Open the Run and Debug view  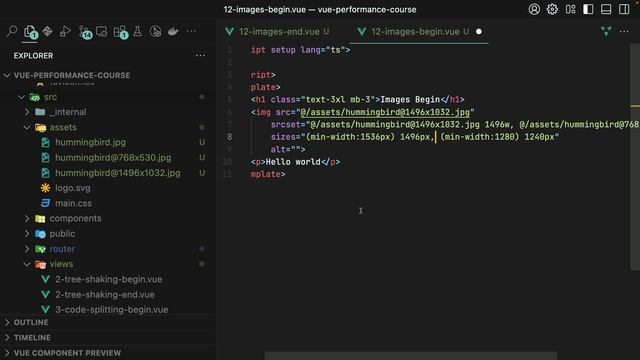65,31
